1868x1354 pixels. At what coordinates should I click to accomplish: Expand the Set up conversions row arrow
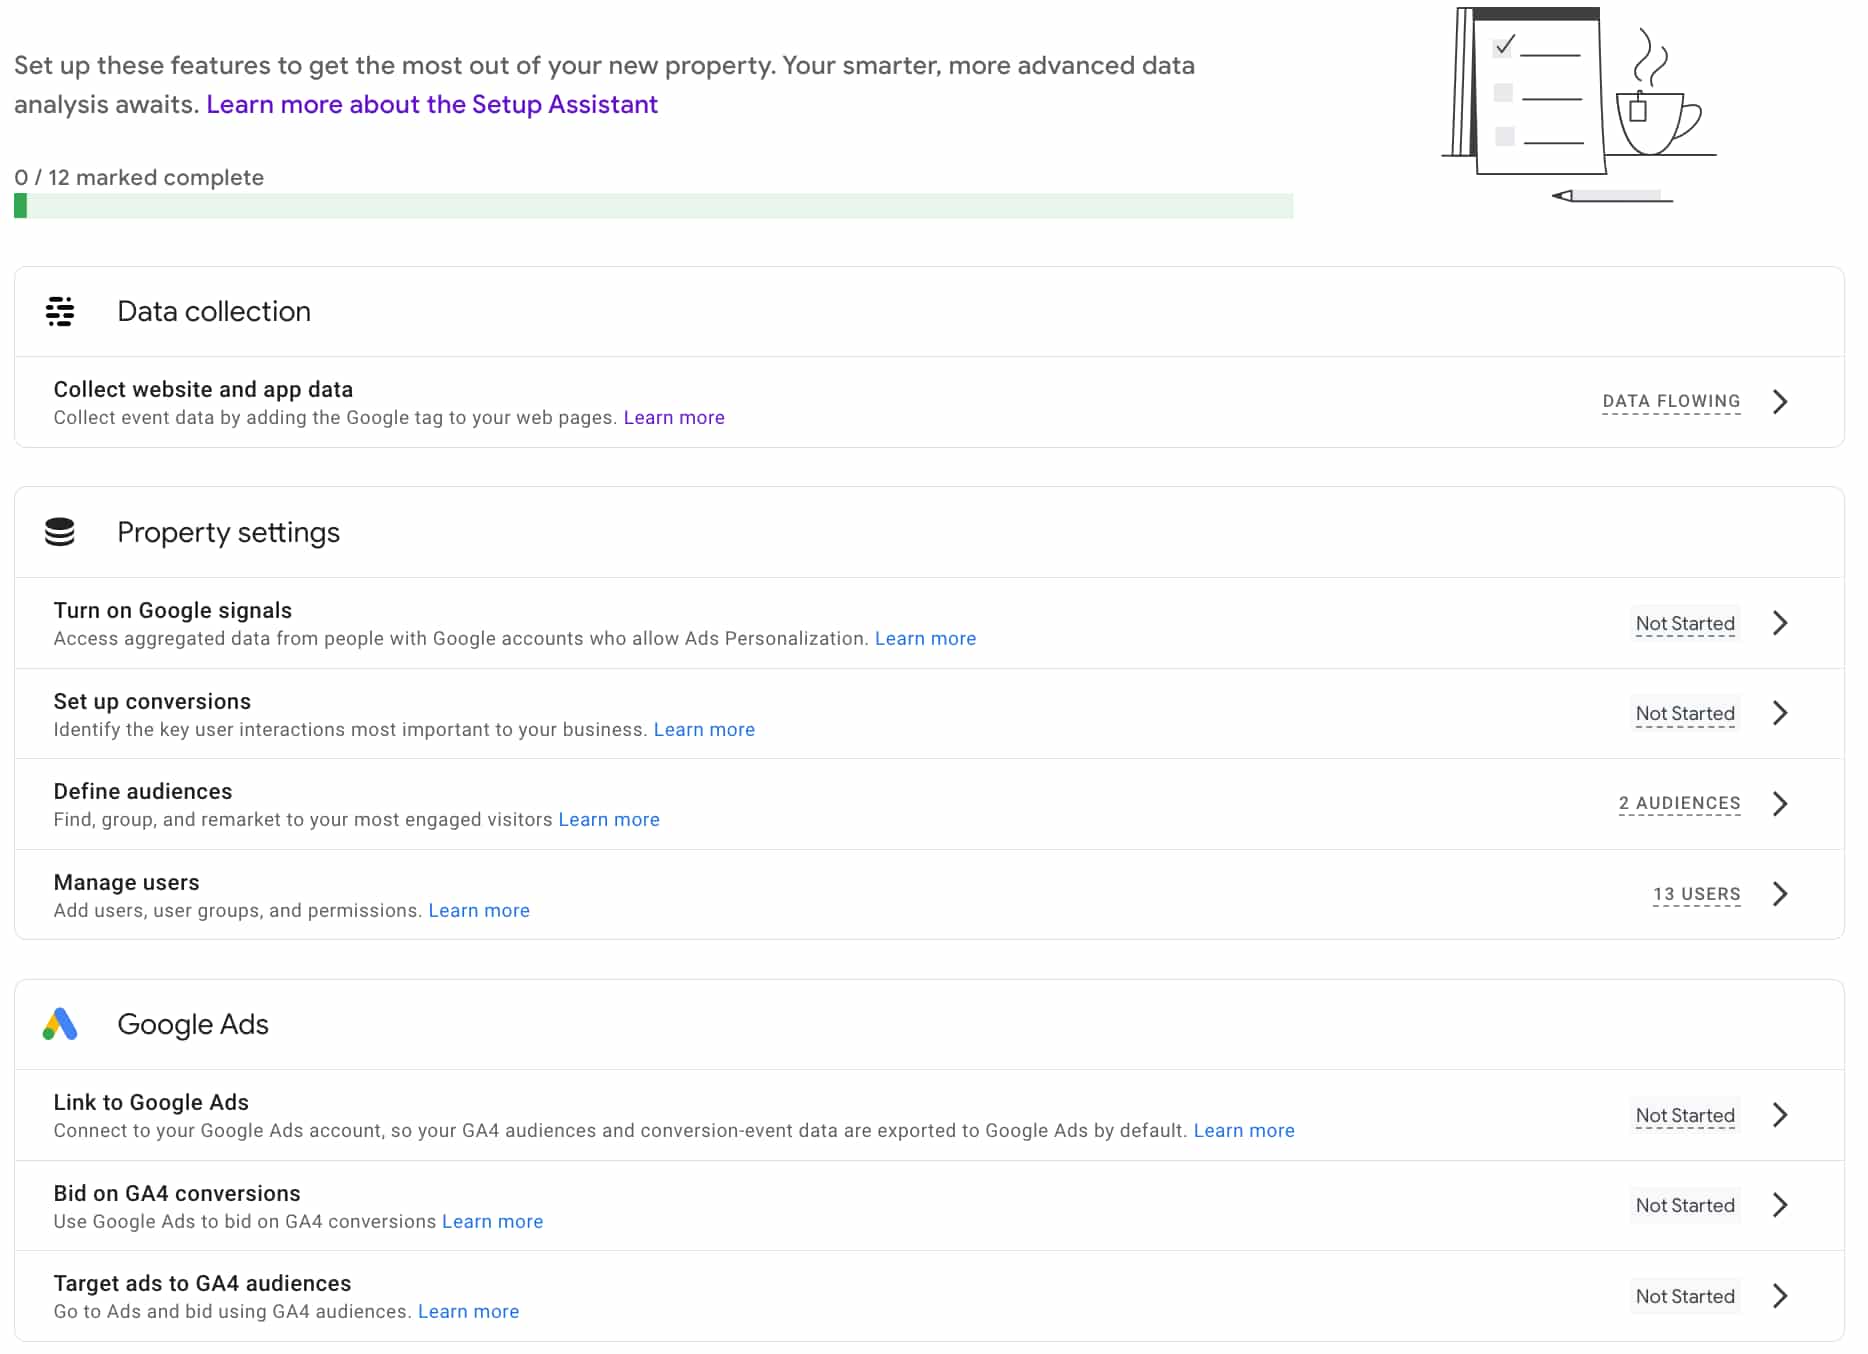tap(1780, 713)
